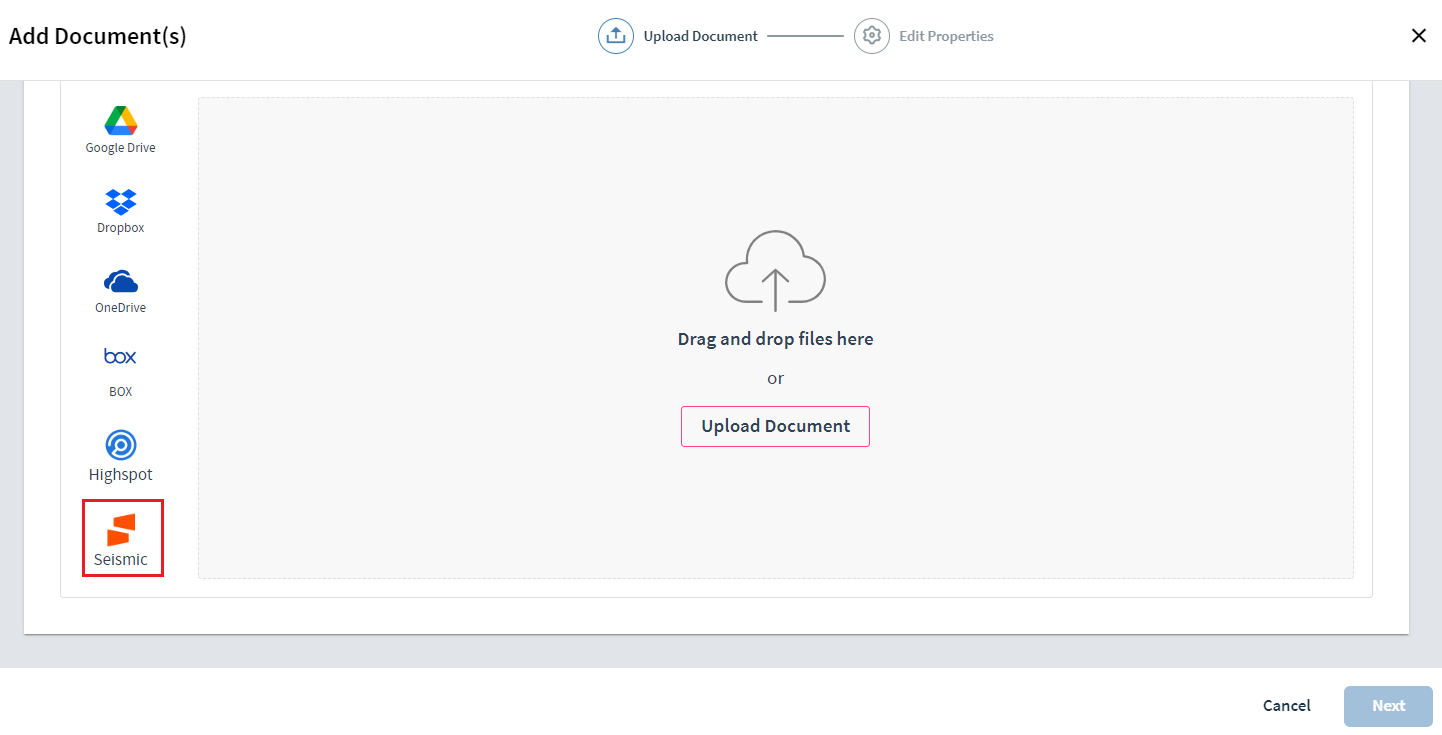The image size is (1442, 735).
Task: Click the 'Seismic' label text
Action: [x=121, y=560]
